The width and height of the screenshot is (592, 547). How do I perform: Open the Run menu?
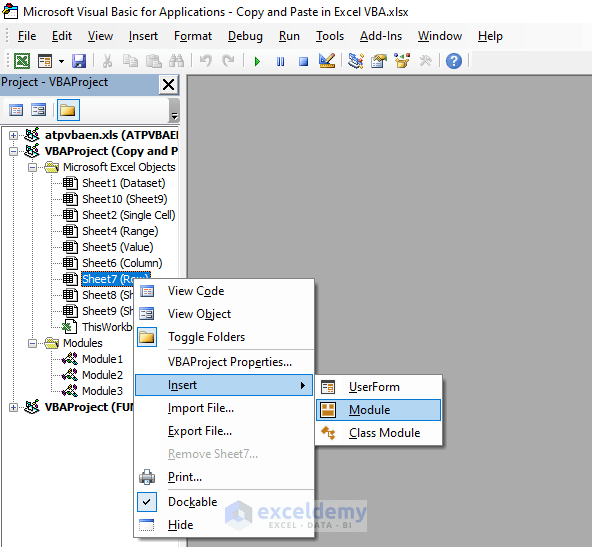pyautogui.click(x=289, y=36)
